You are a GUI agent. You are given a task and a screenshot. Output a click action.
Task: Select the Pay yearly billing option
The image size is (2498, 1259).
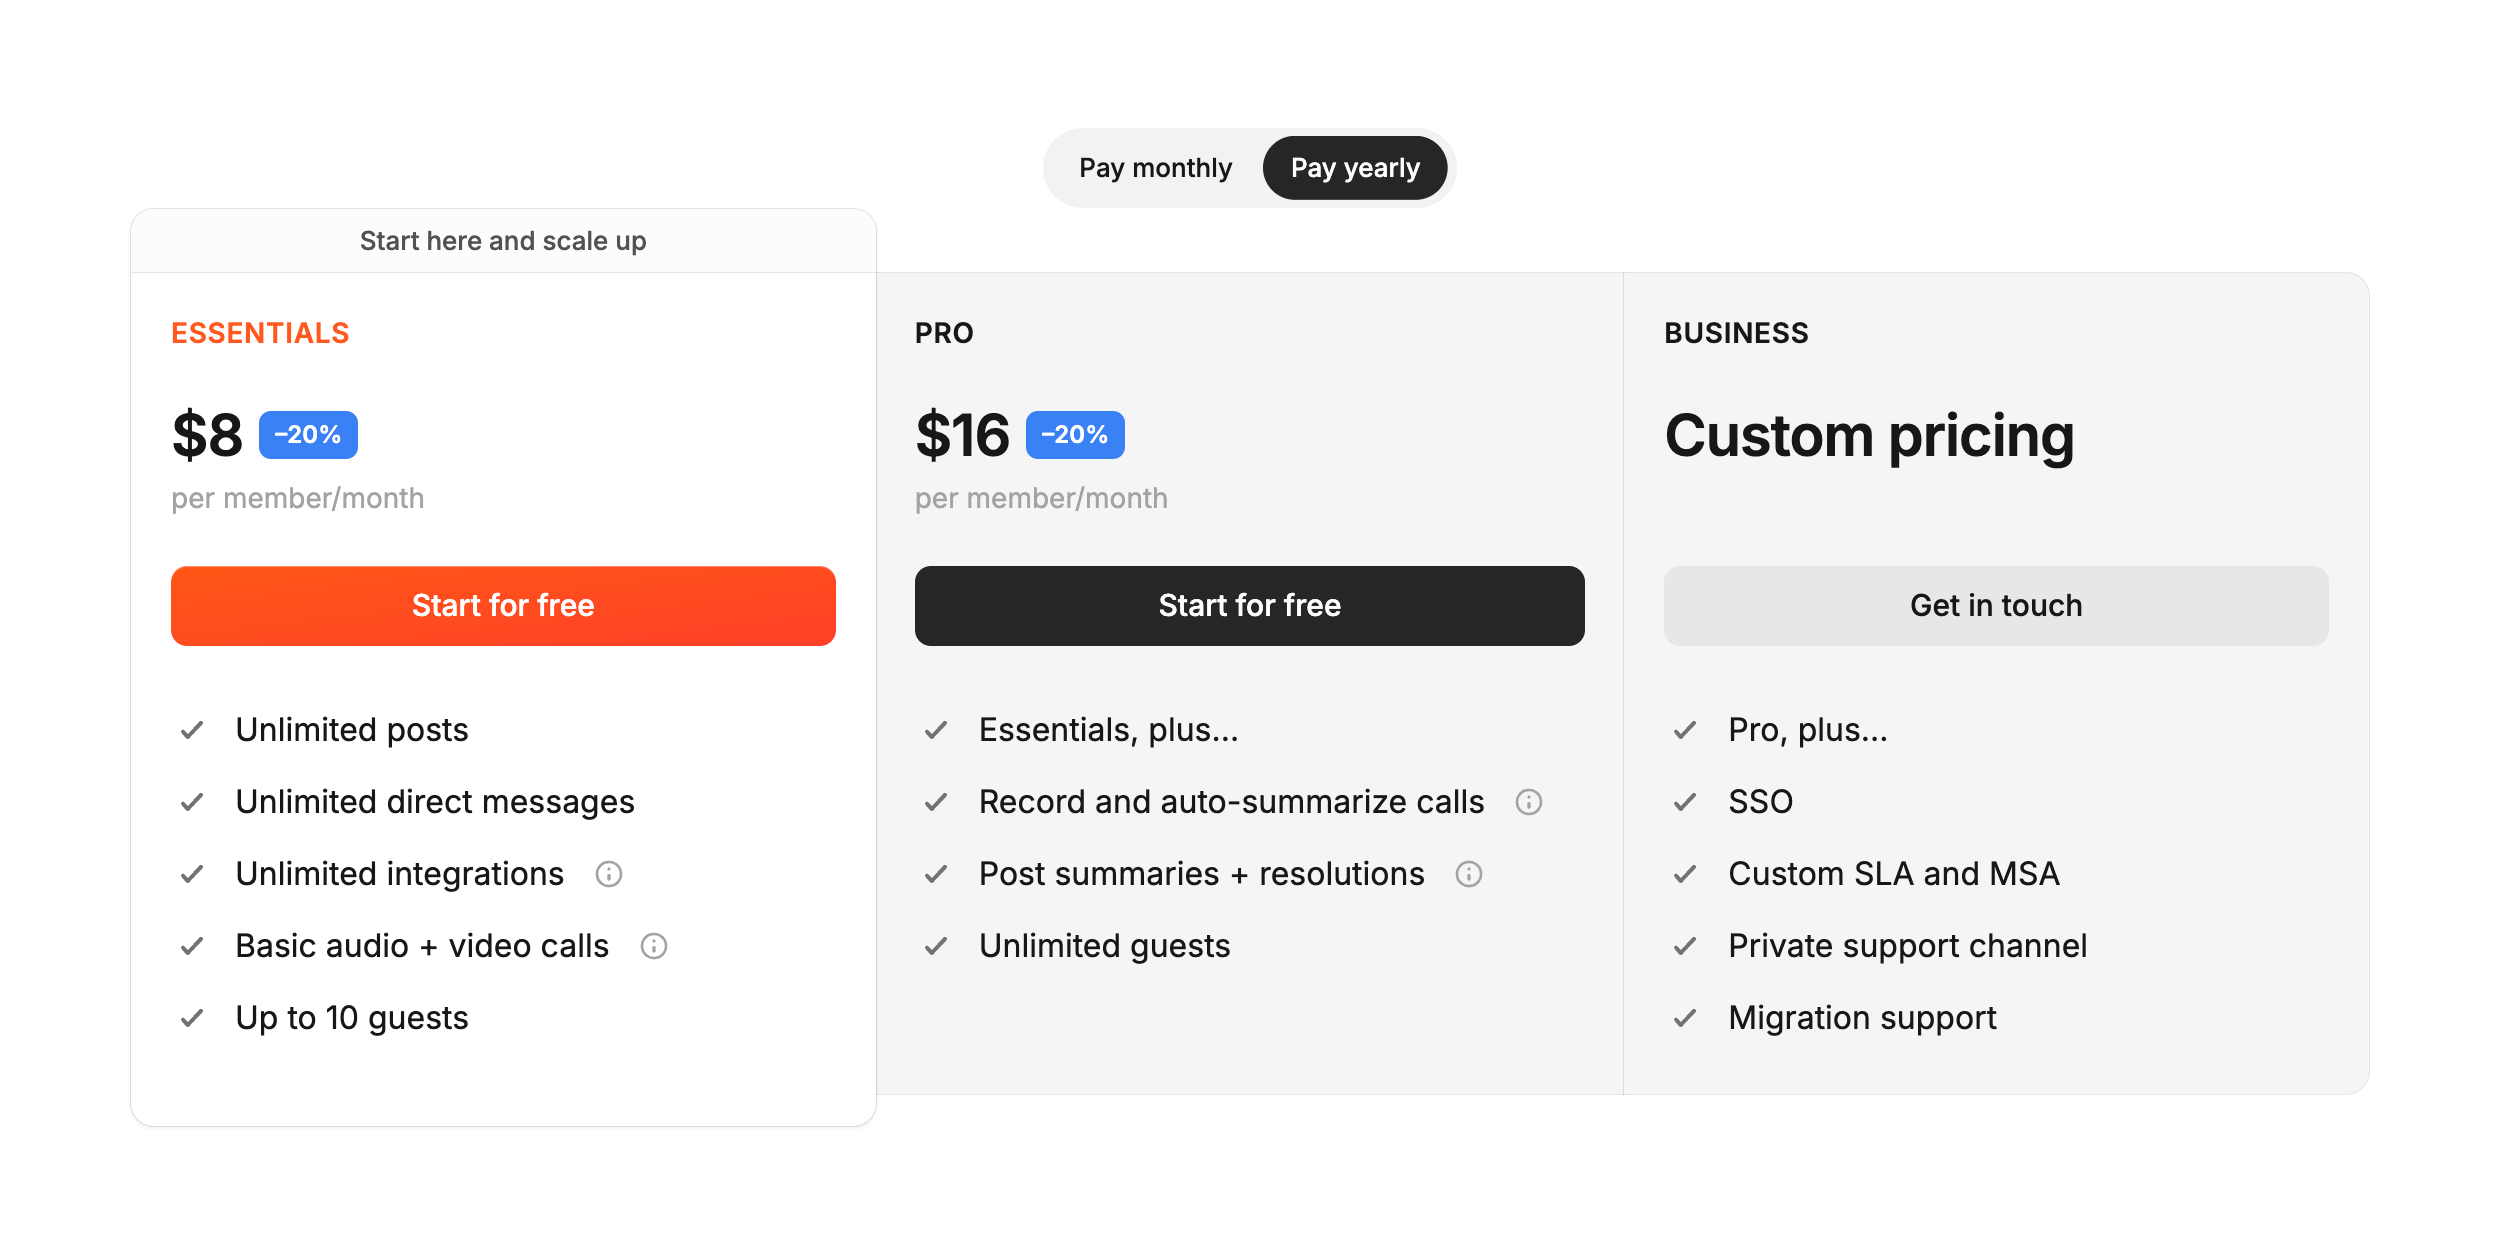coord(1354,168)
